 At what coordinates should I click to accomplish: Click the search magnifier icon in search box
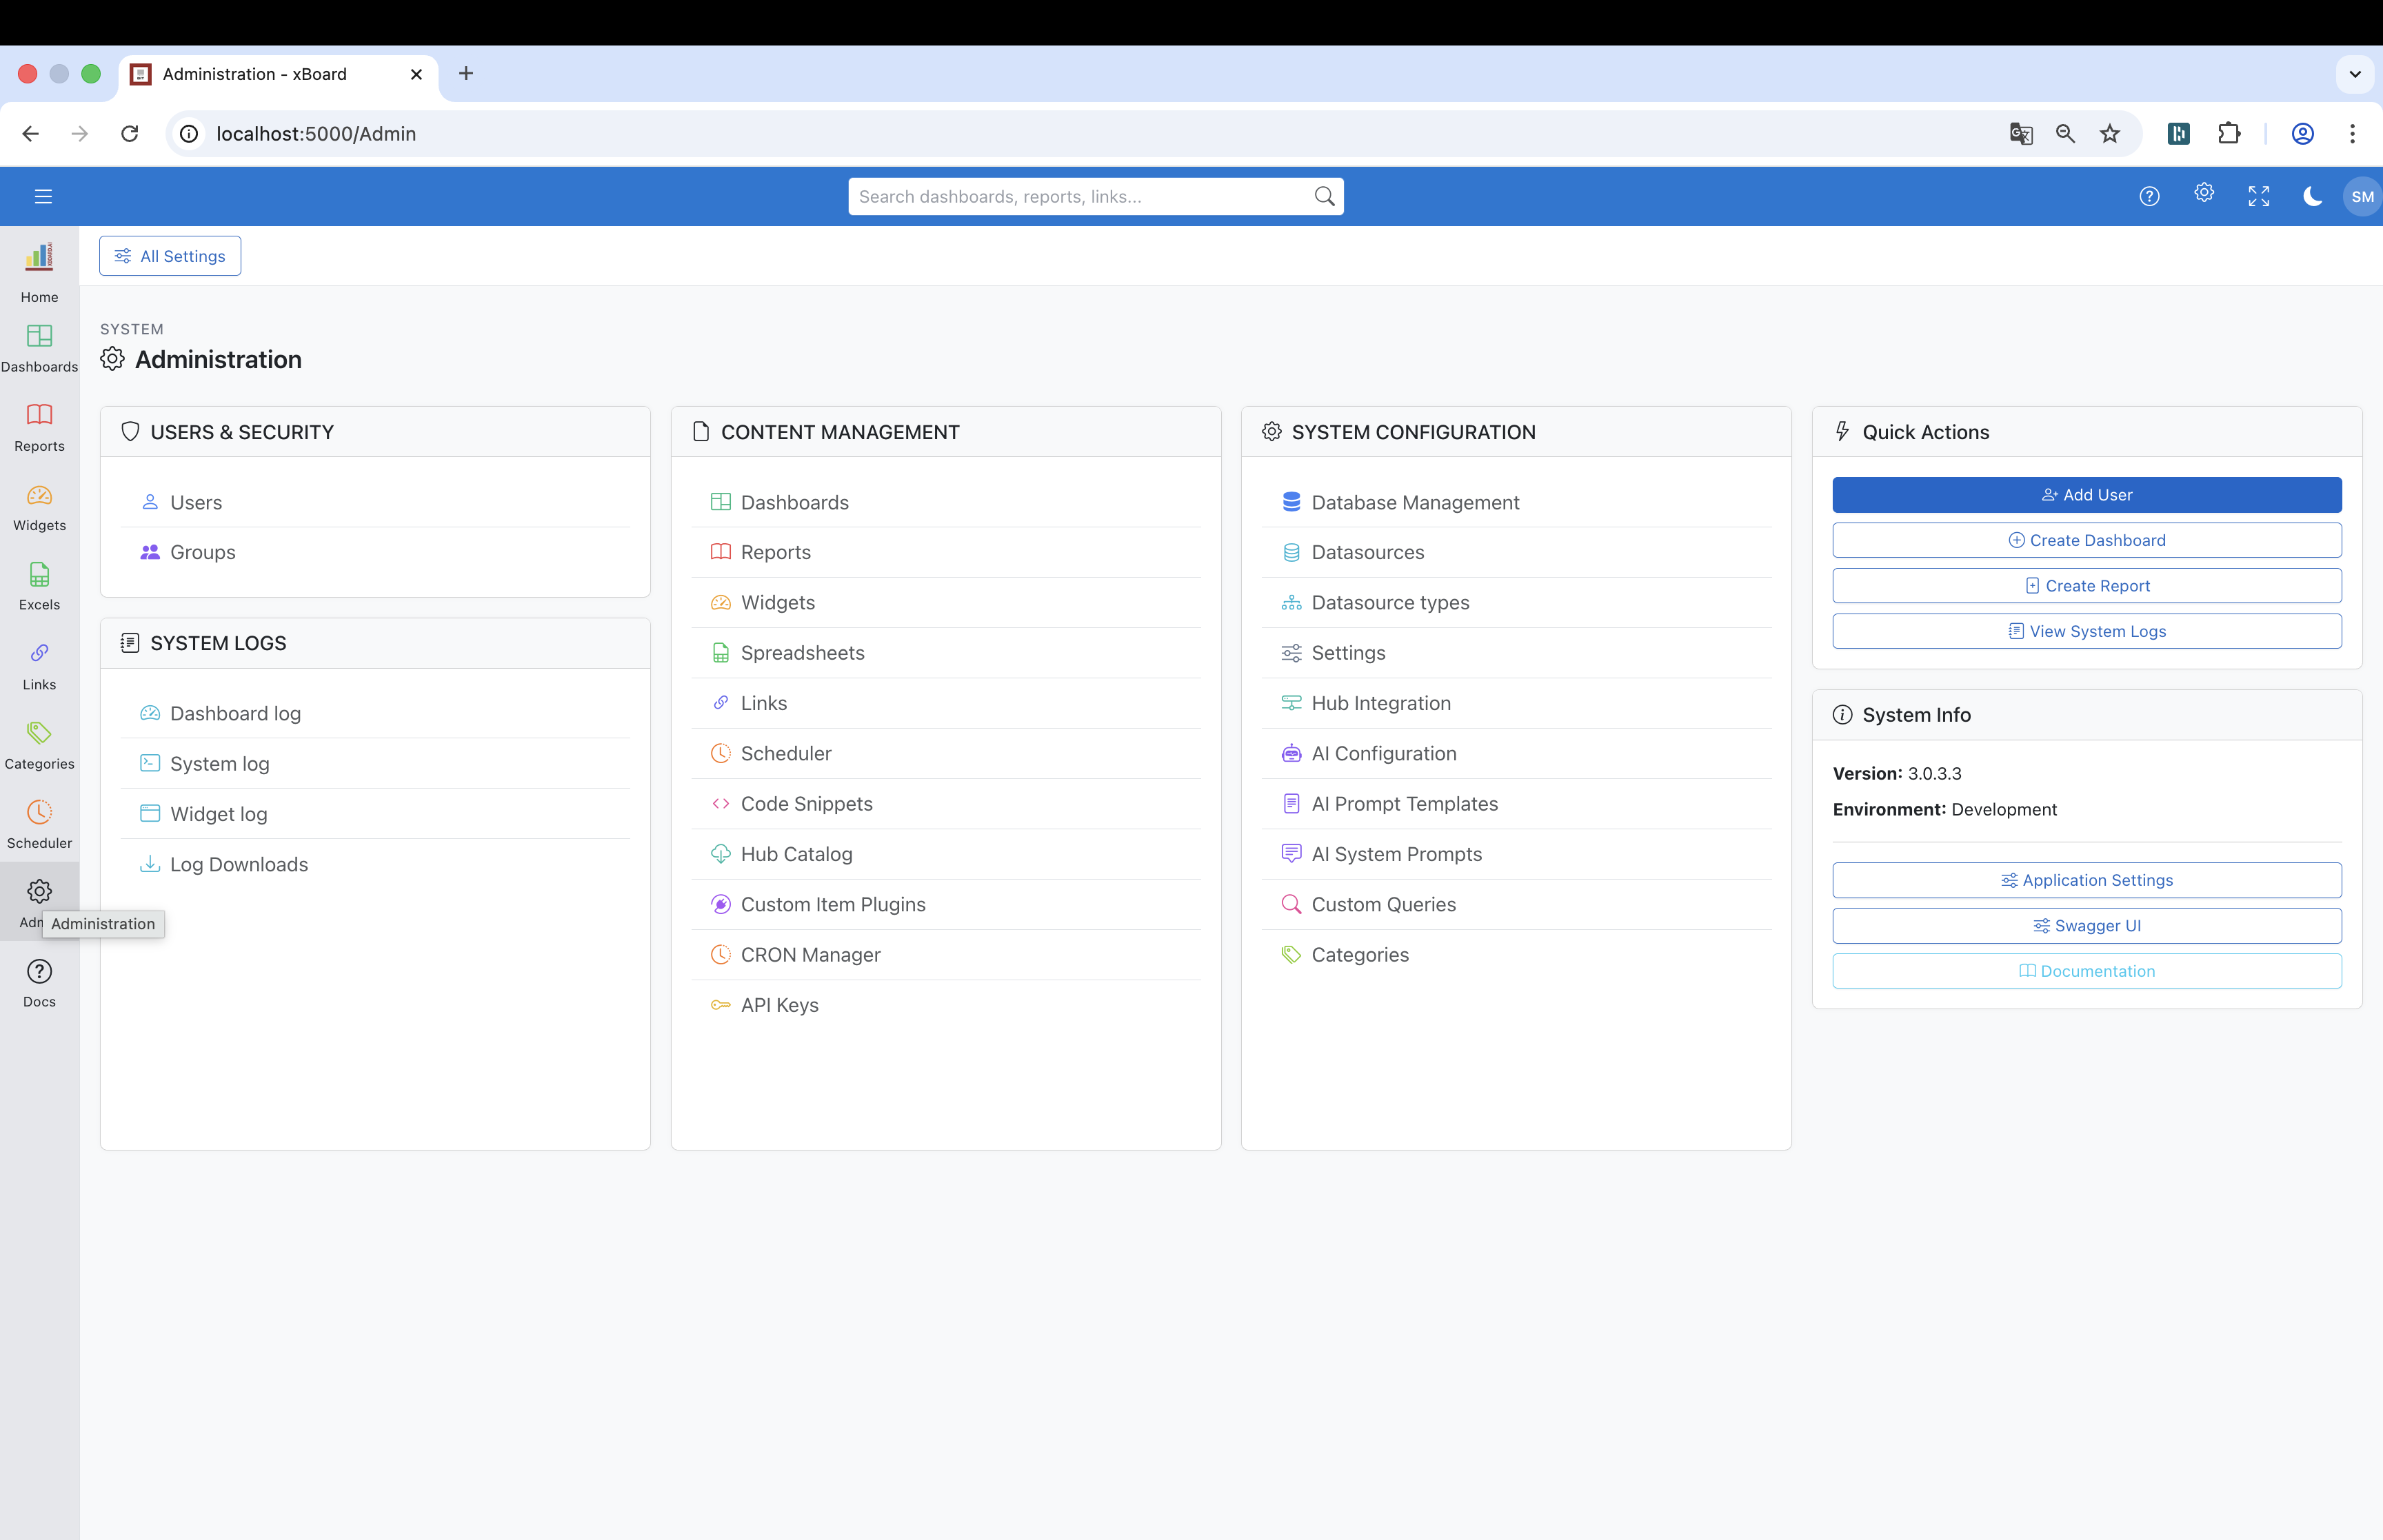coord(1324,196)
